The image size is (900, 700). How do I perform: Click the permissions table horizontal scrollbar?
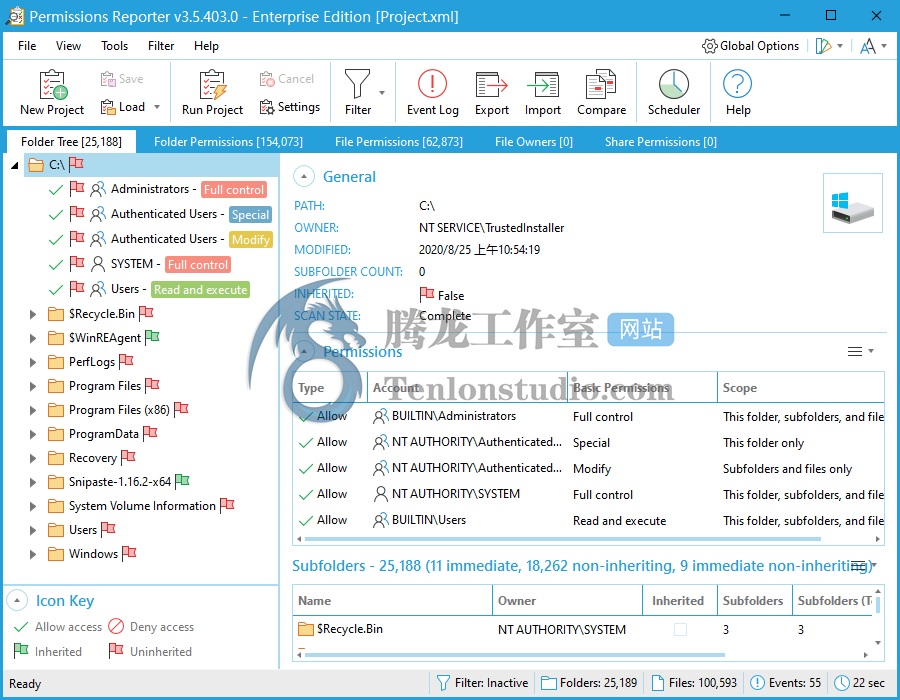coord(562,539)
